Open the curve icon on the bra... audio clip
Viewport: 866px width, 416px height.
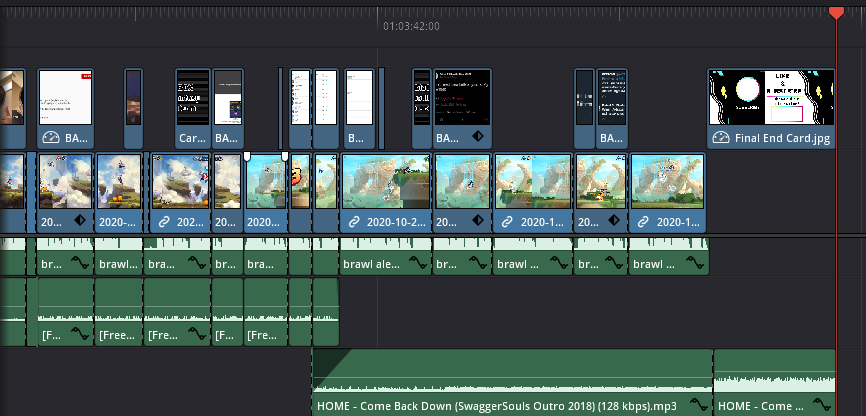tap(197, 264)
